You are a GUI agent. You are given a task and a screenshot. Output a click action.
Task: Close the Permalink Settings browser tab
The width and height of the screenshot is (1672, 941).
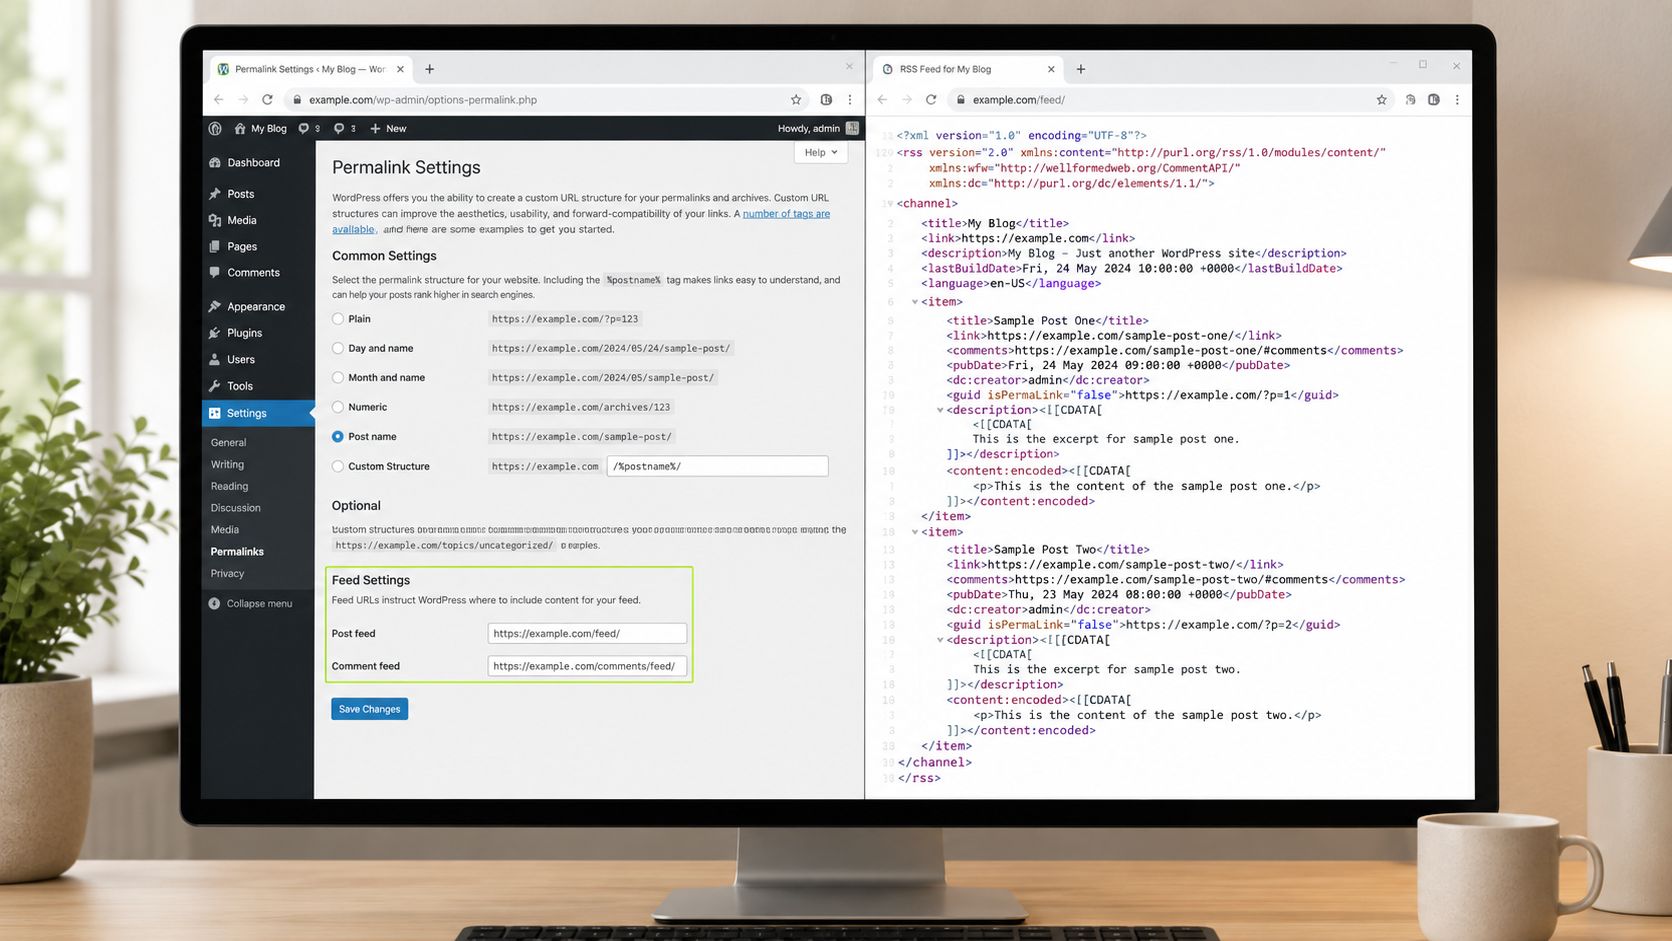(400, 69)
